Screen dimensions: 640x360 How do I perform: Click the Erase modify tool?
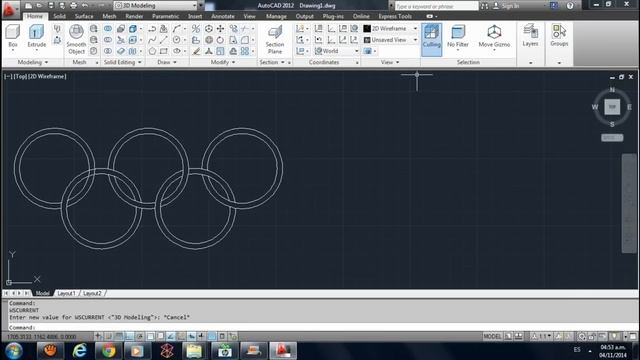point(196,51)
